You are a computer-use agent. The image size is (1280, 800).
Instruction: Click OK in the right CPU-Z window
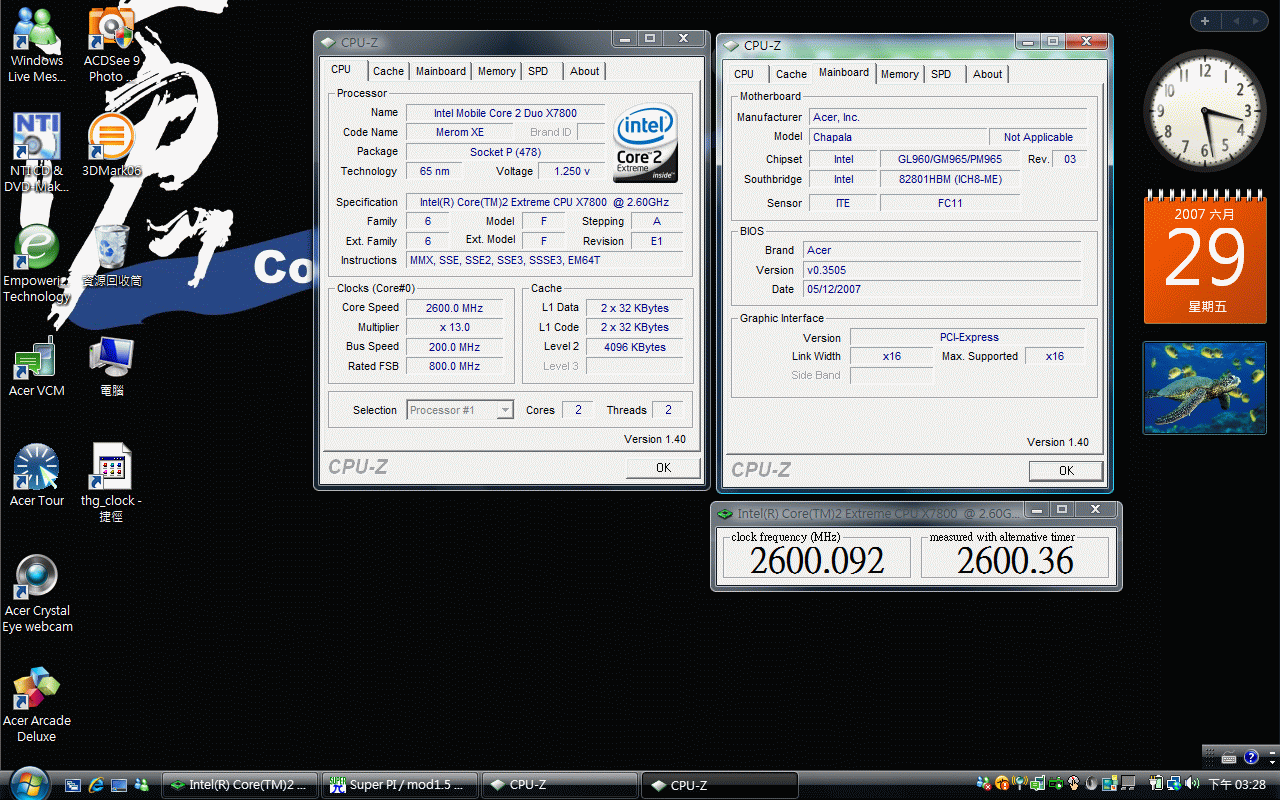(1066, 471)
